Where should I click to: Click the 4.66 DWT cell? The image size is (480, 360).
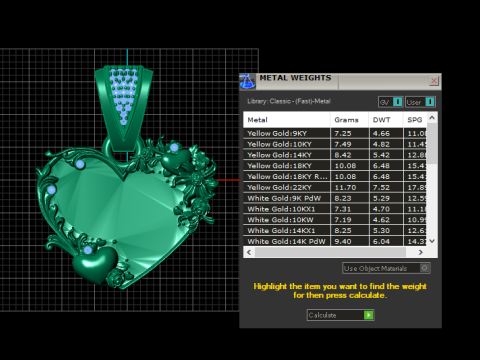coord(386,133)
